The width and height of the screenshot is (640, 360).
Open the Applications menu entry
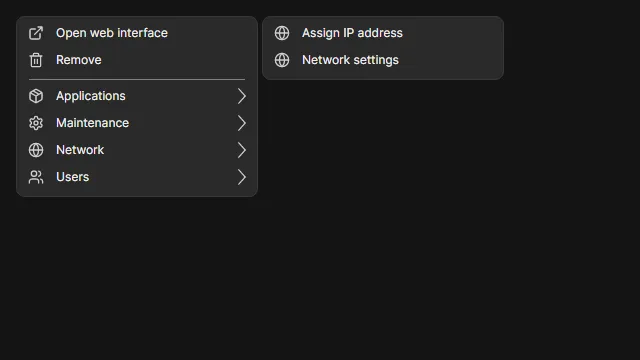137,96
